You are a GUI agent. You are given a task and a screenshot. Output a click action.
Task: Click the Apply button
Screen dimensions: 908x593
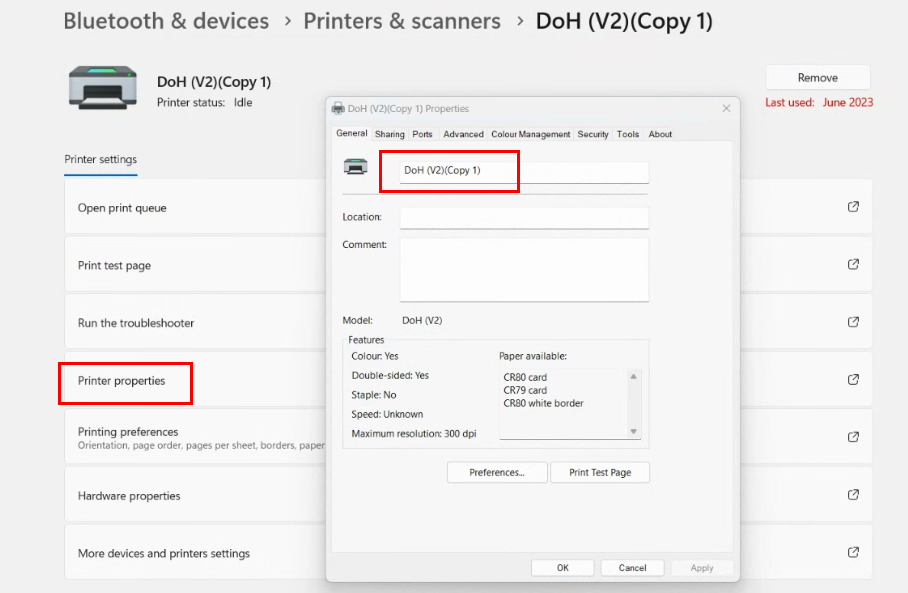tap(702, 568)
